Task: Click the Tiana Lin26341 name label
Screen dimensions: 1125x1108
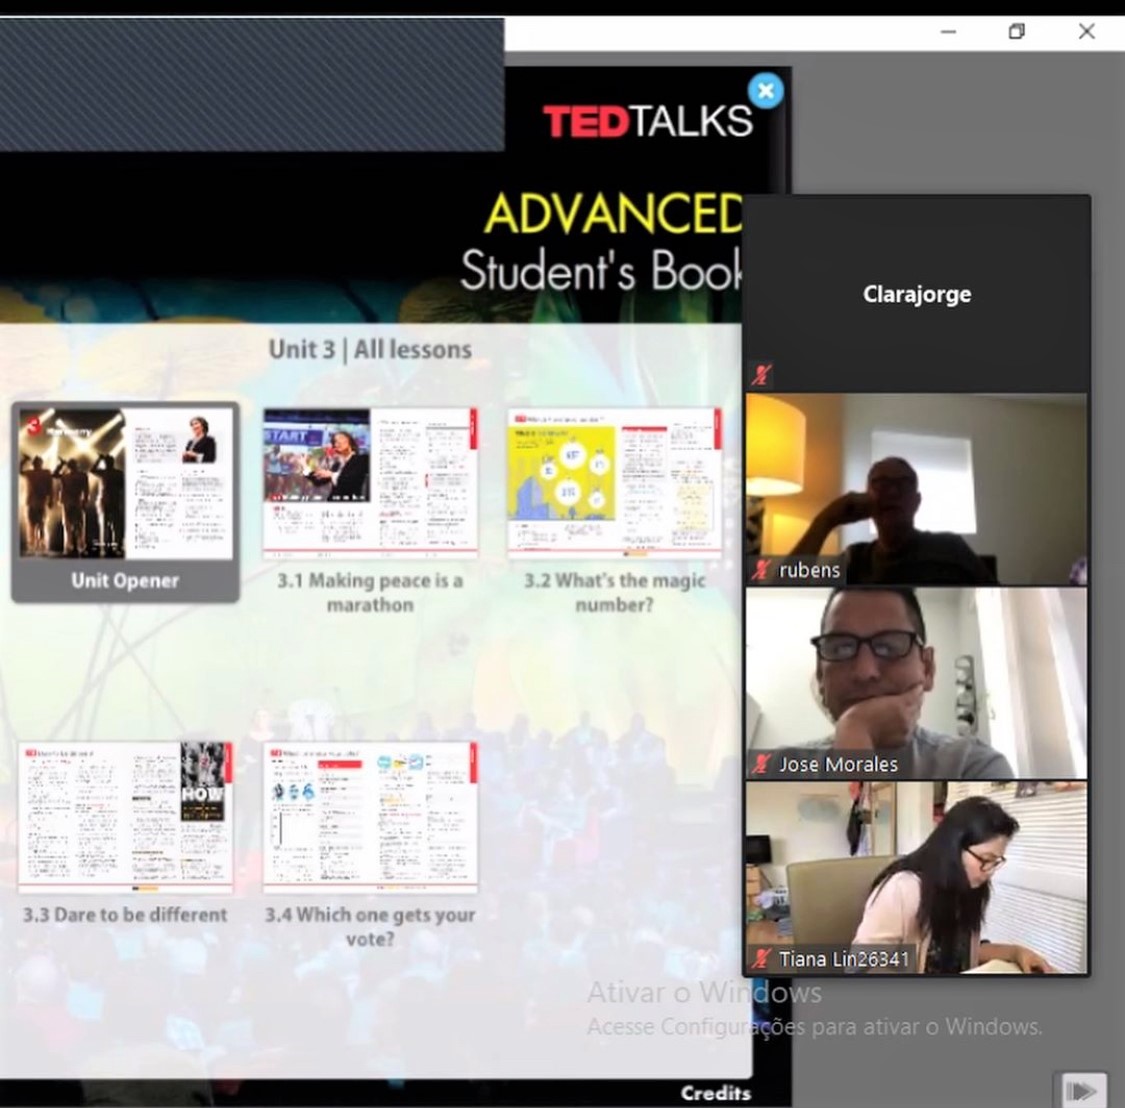Action: tap(844, 959)
